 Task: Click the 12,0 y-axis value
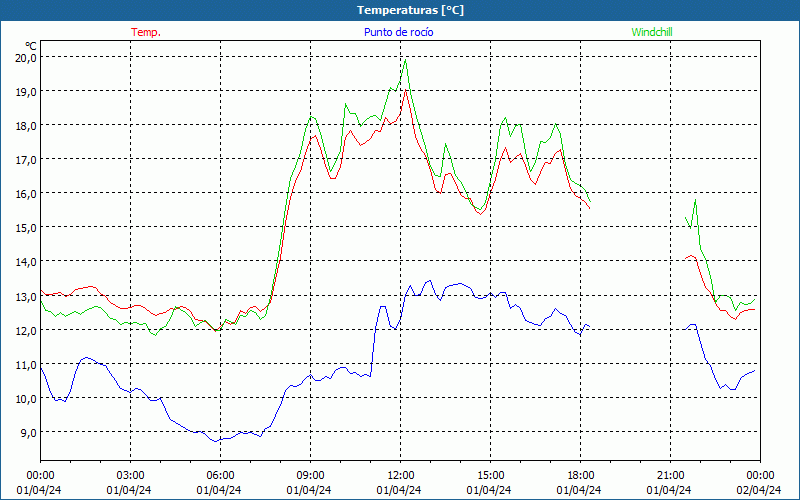tap(26, 331)
